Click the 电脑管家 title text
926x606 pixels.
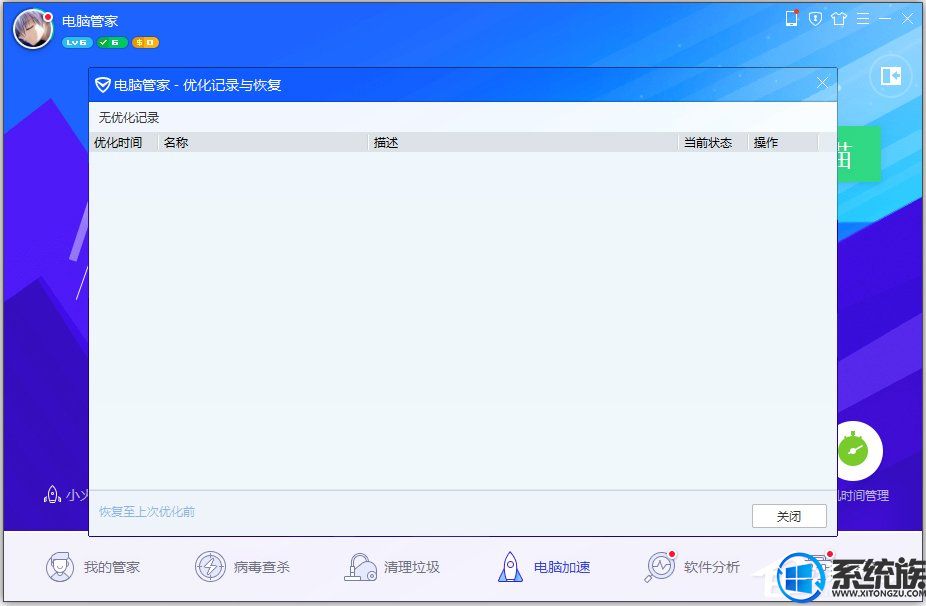(90, 21)
